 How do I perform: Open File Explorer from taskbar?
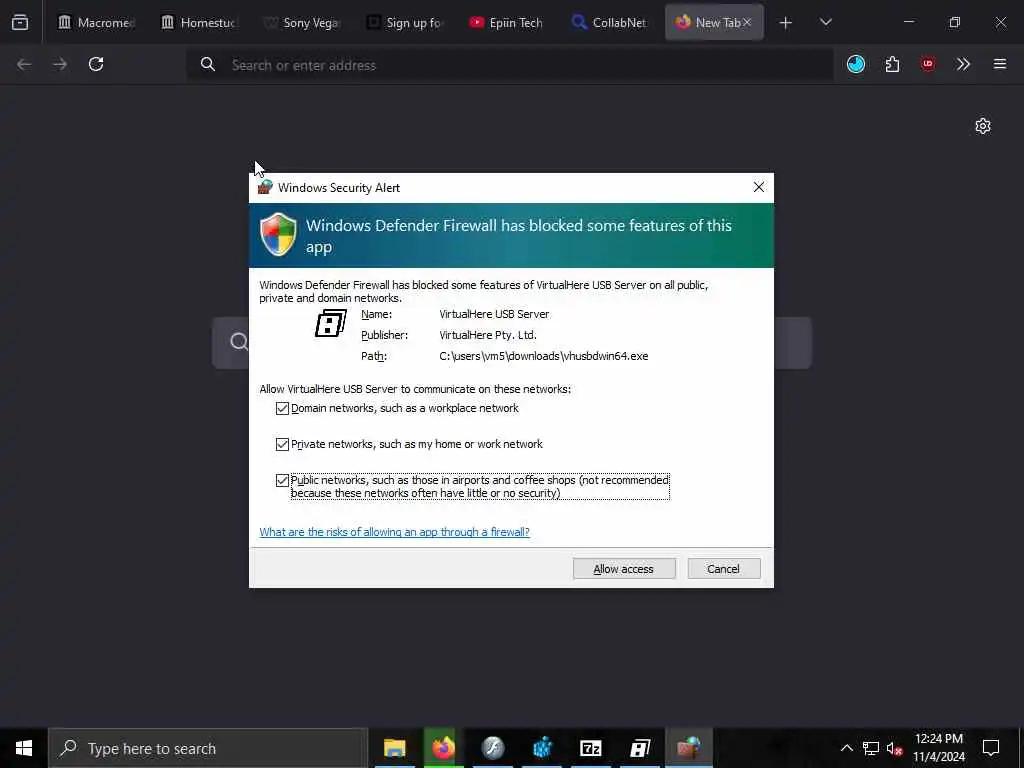pos(394,748)
